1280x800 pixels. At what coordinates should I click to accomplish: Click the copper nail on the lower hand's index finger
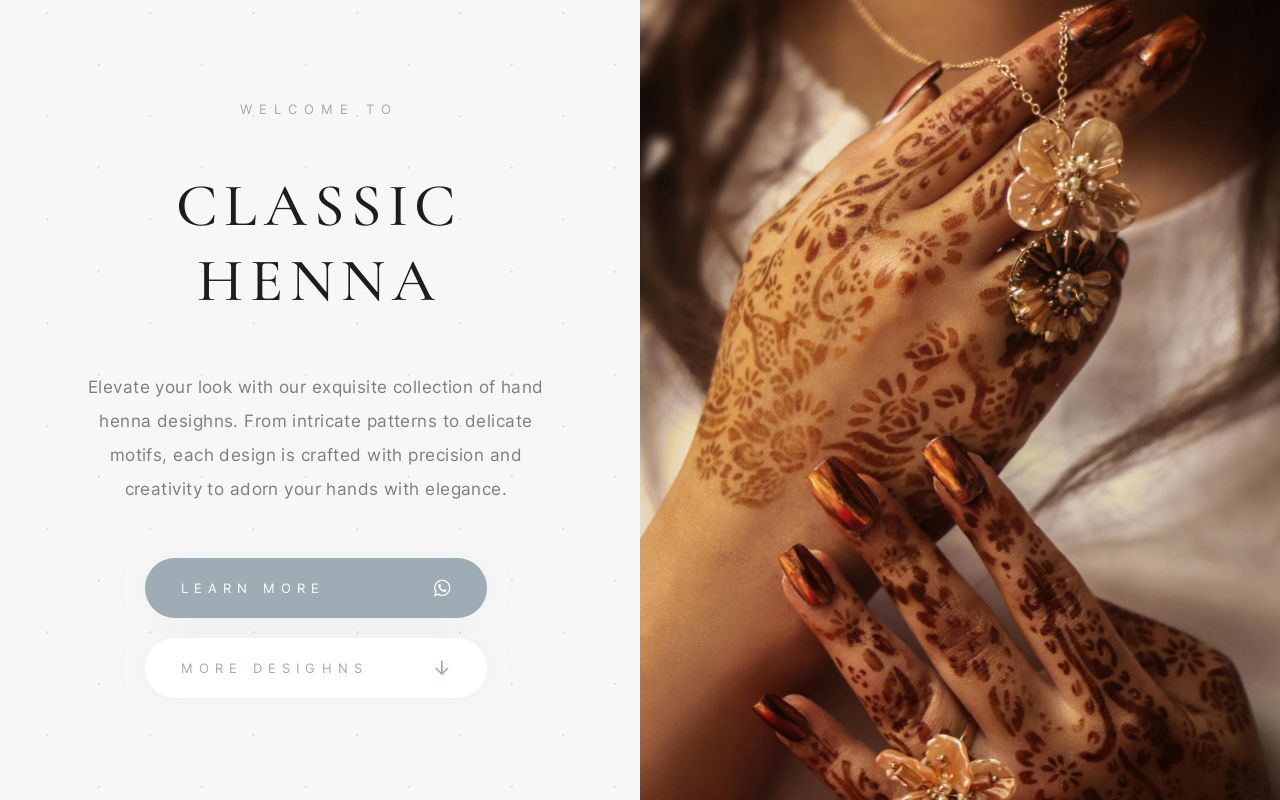click(953, 468)
